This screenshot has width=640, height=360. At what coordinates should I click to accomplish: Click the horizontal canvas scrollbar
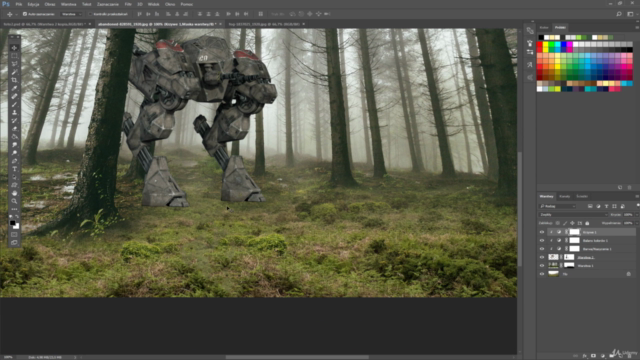click(297, 357)
